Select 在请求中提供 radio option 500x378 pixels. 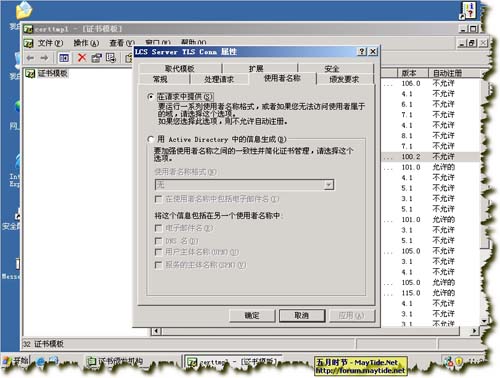151,97
